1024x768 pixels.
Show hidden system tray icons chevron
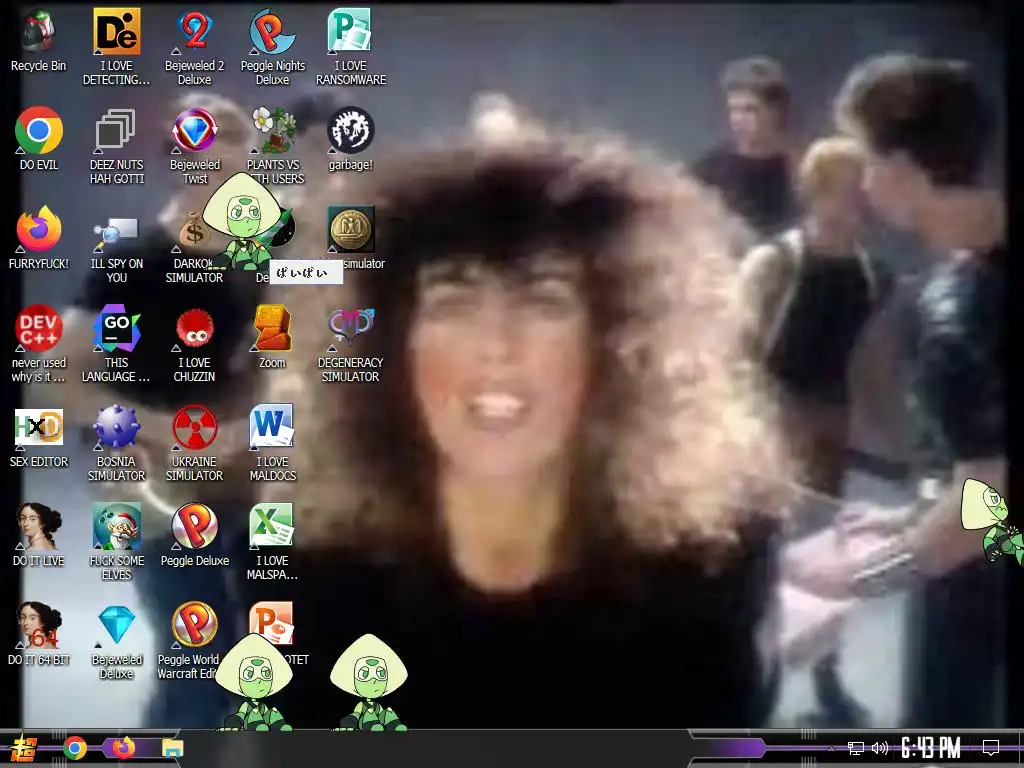(831, 748)
